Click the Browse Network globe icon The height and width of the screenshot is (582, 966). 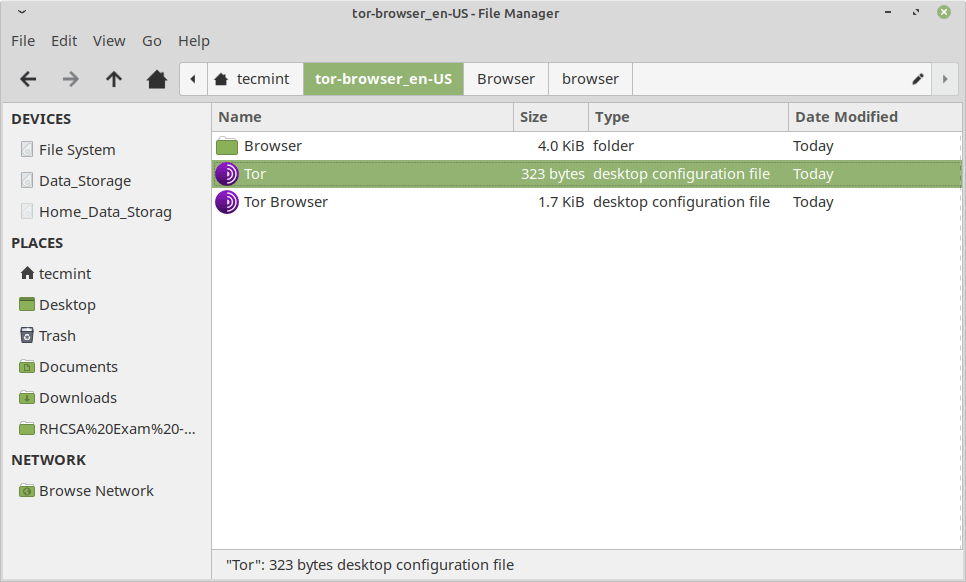tap(26, 490)
